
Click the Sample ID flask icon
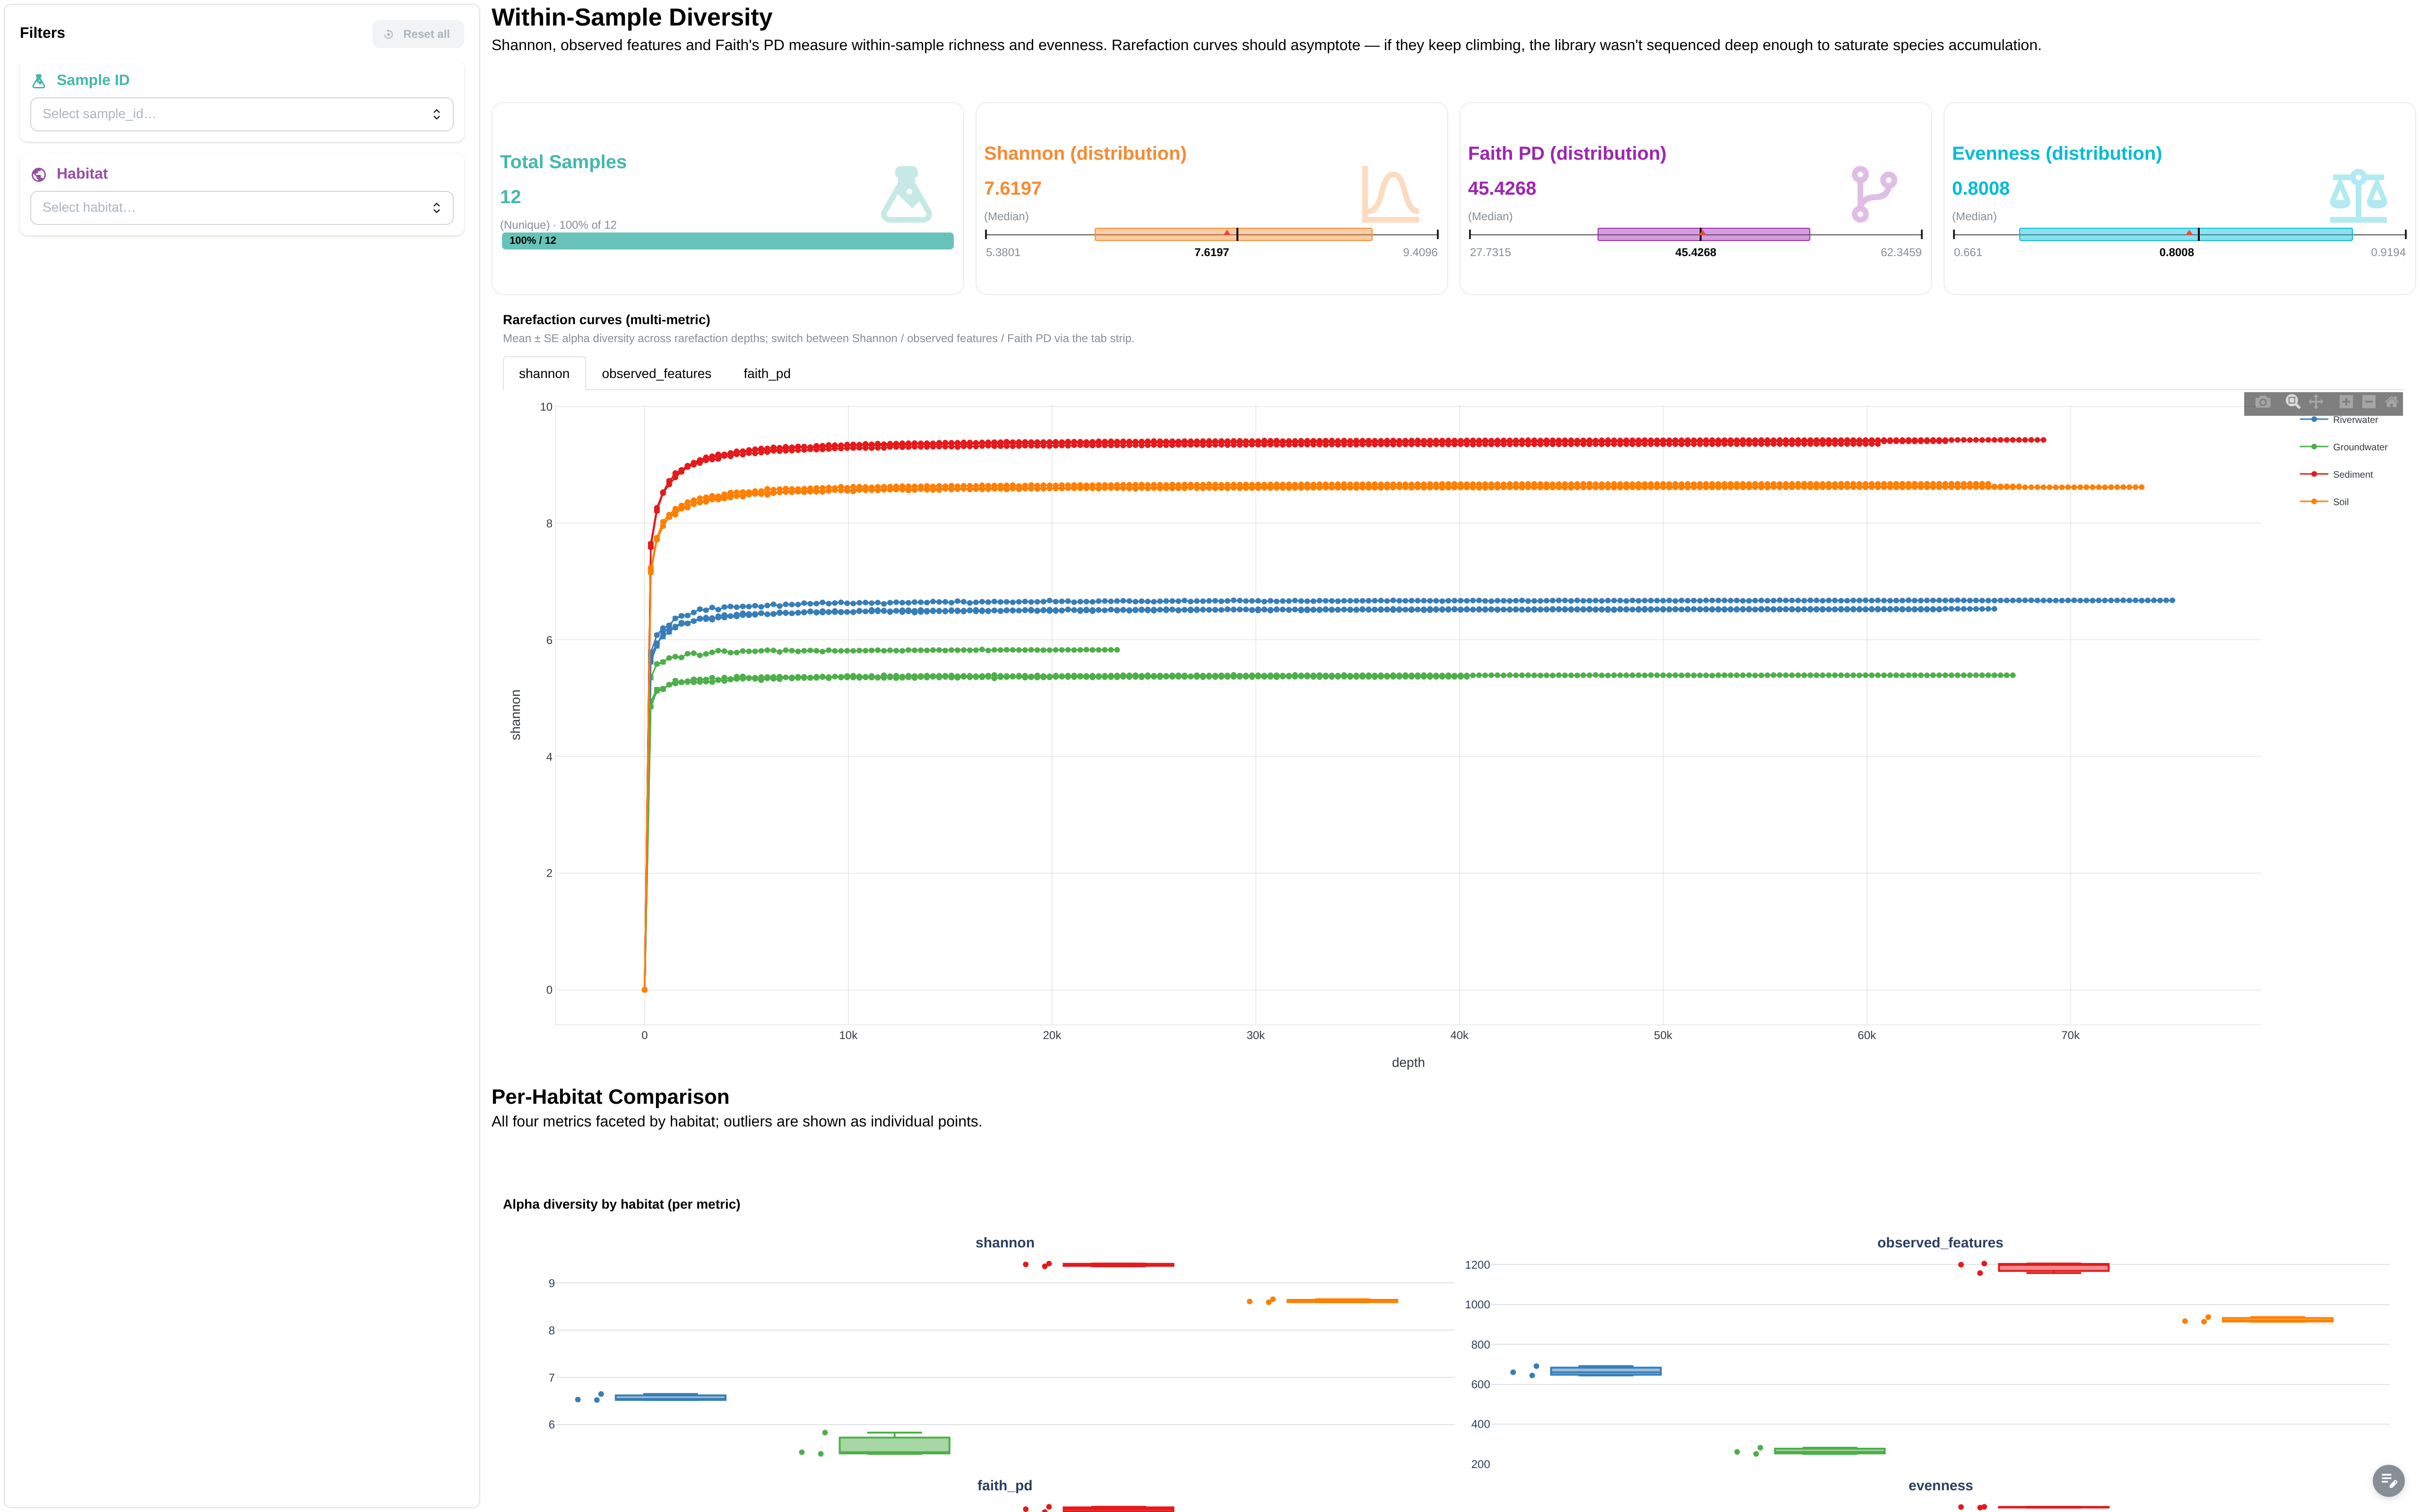tap(39, 81)
